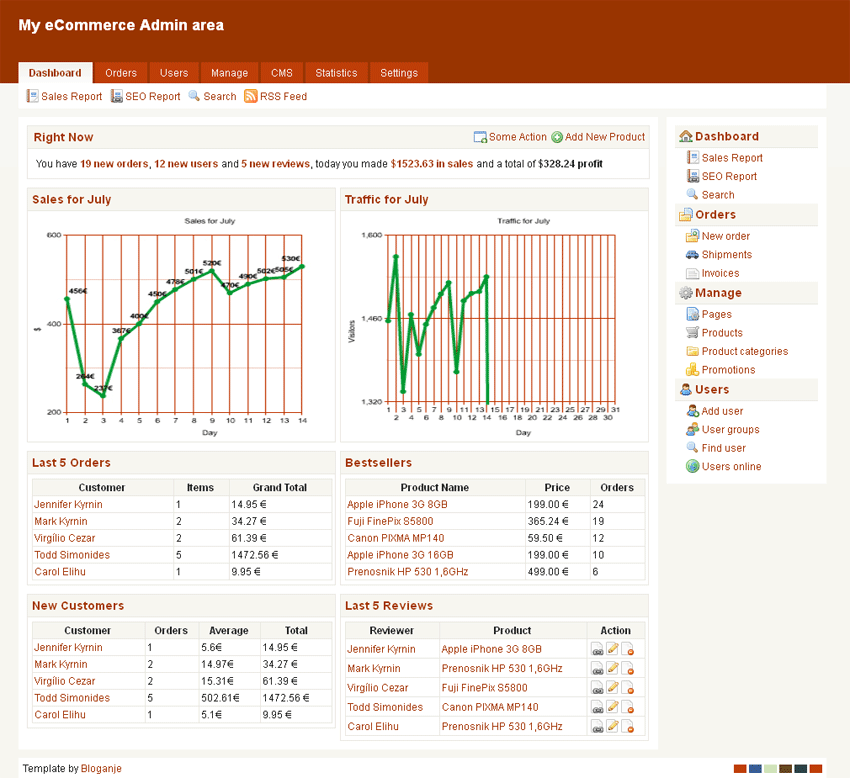Click the delete icon for Carol Elihu's review
The height and width of the screenshot is (778, 850).
(628, 727)
